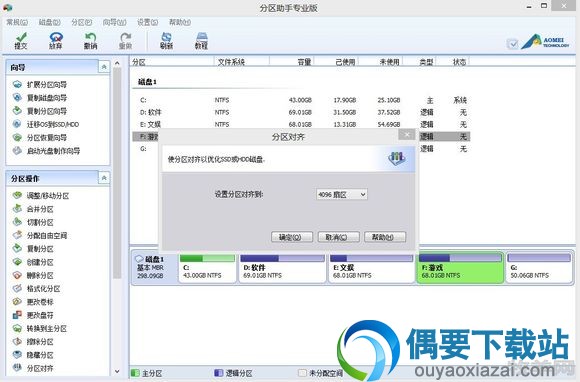Launch 扩展分区向导 wizard

40,85
